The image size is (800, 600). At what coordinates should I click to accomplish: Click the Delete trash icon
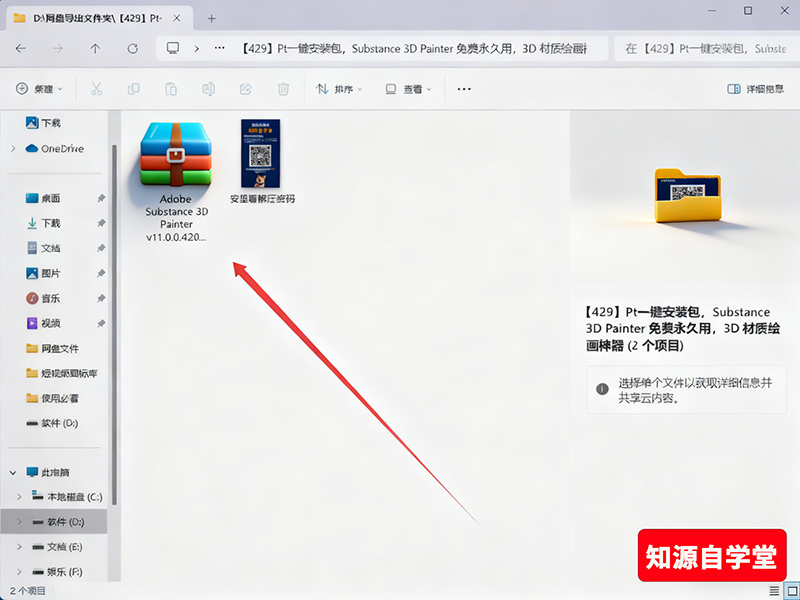[x=283, y=89]
